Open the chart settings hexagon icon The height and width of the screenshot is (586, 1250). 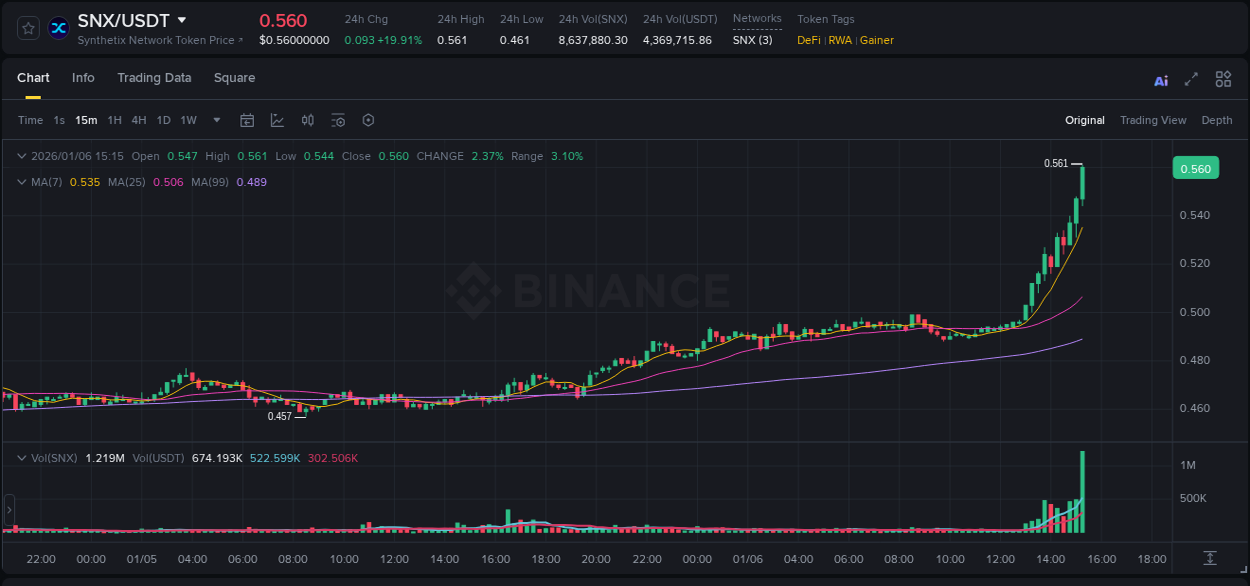pos(368,120)
